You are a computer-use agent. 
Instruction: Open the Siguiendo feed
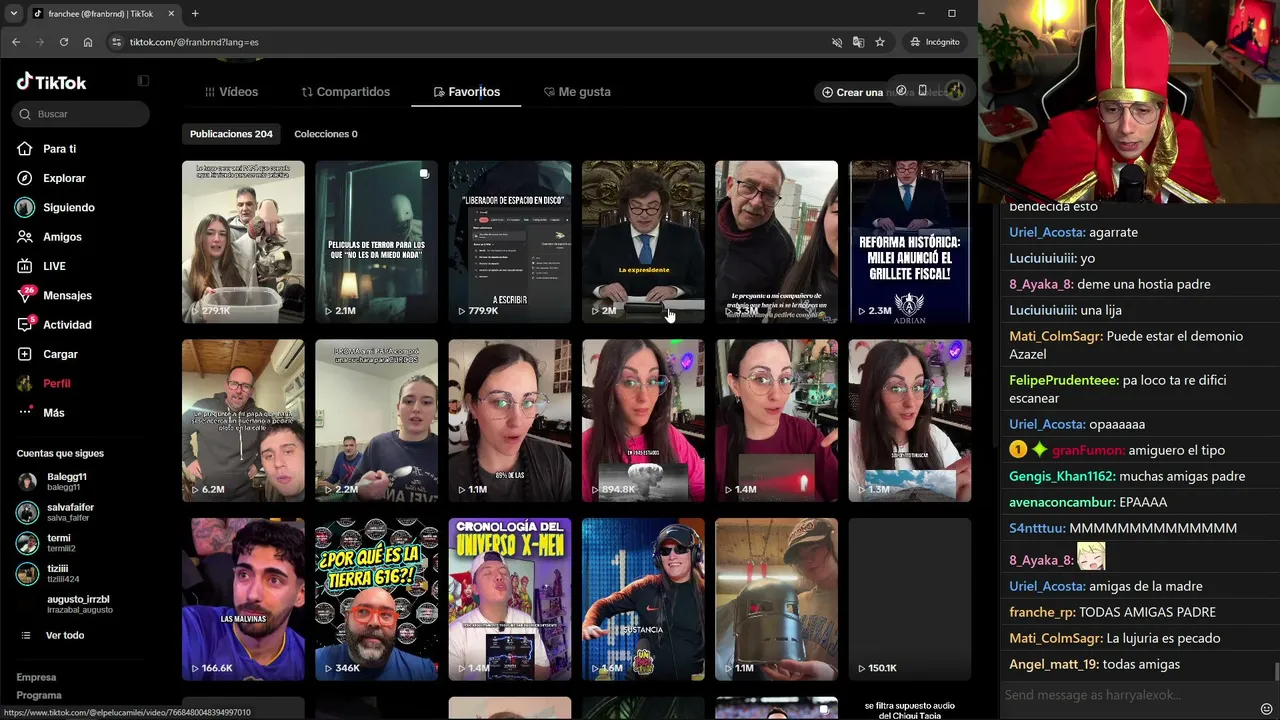click(68, 208)
